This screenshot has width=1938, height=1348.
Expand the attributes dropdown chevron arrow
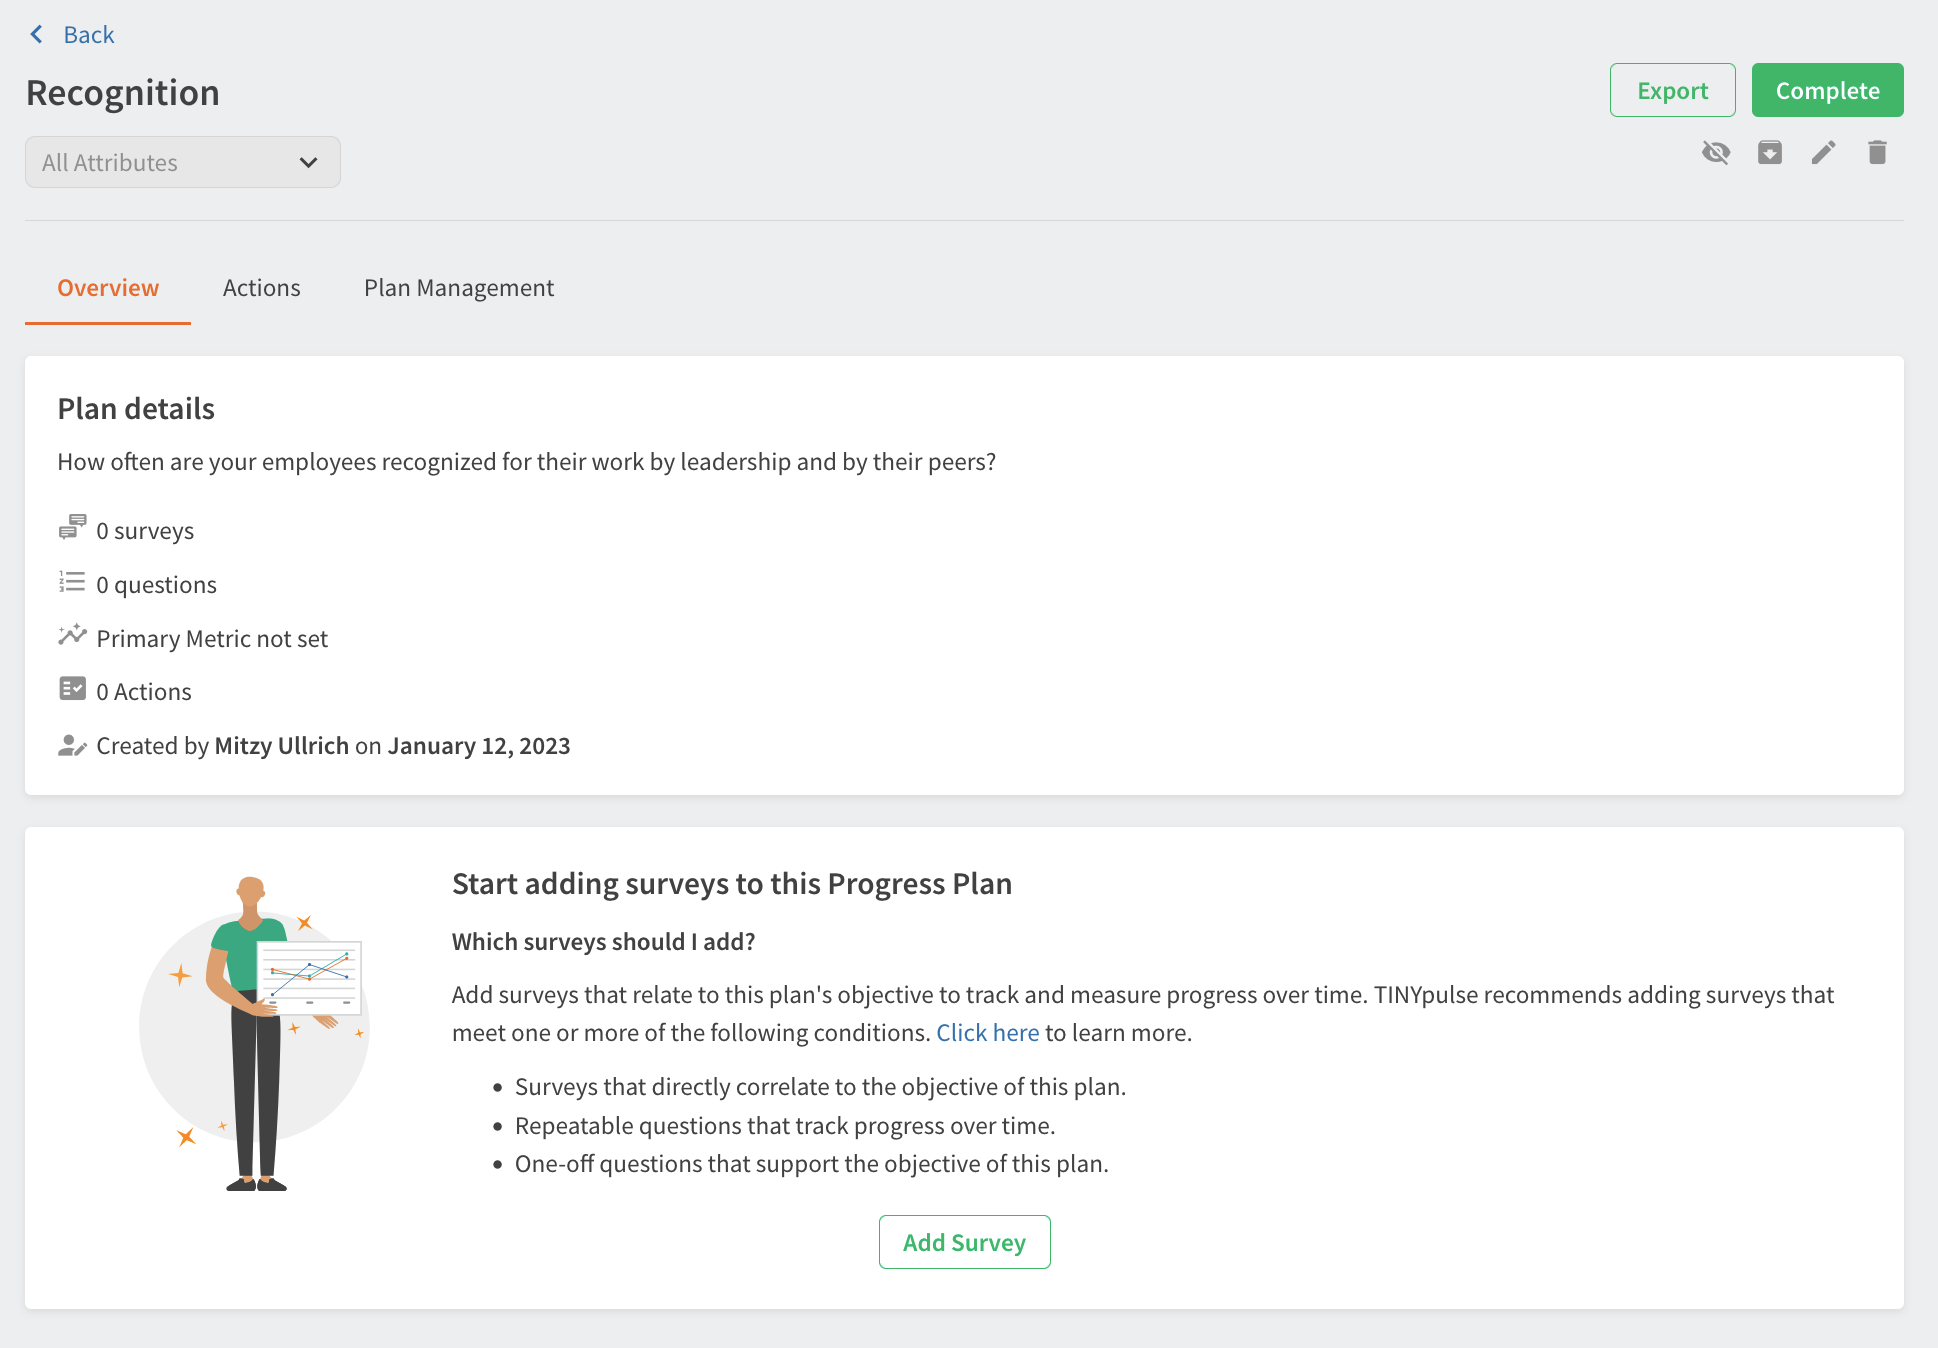308,162
